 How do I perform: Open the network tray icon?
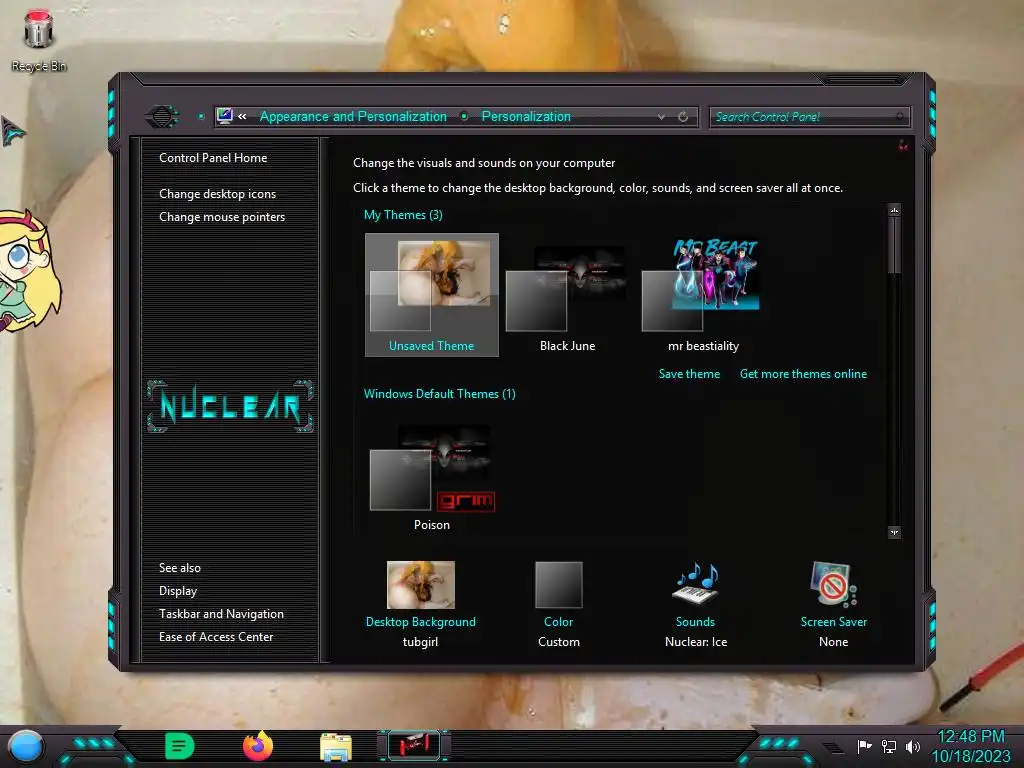click(888, 746)
